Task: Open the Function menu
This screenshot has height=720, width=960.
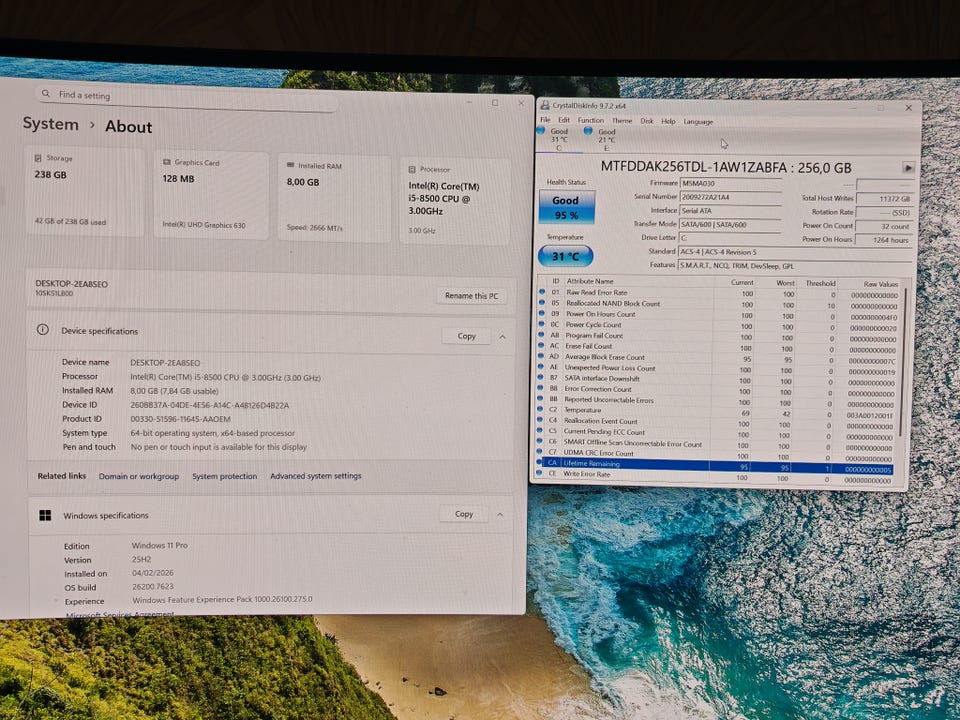Action: [x=590, y=121]
